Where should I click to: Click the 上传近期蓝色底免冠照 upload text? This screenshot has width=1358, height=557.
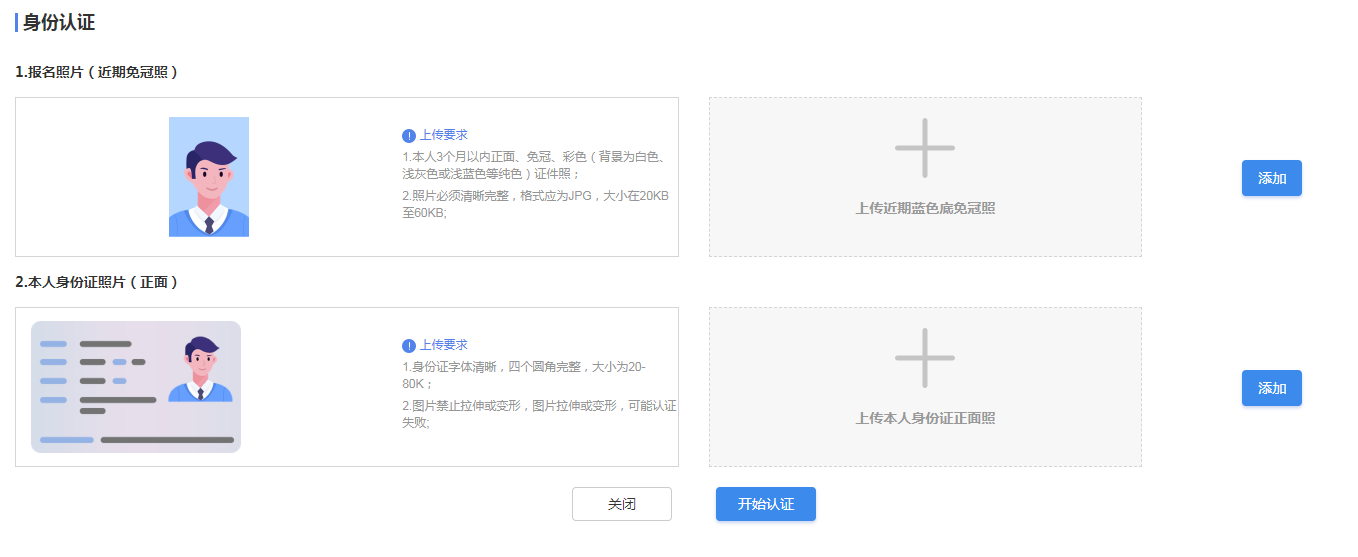[x=925, y=208]
